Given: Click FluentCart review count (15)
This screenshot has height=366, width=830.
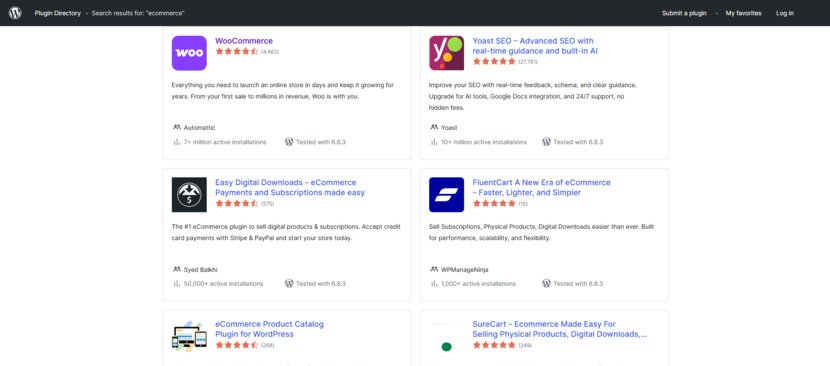Looking at the screenshot, I should click(x=523, y=204).
